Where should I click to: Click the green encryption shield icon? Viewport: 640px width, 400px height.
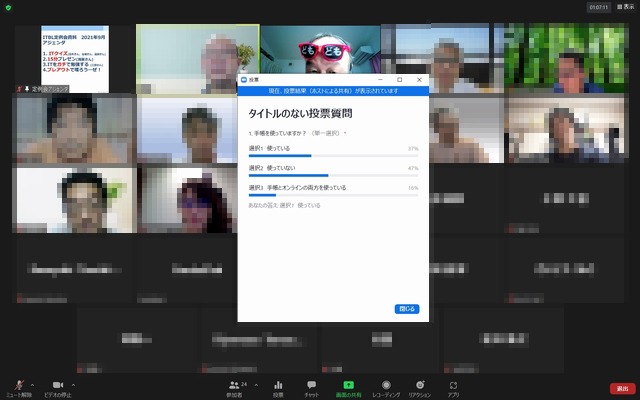pos(8,7)
